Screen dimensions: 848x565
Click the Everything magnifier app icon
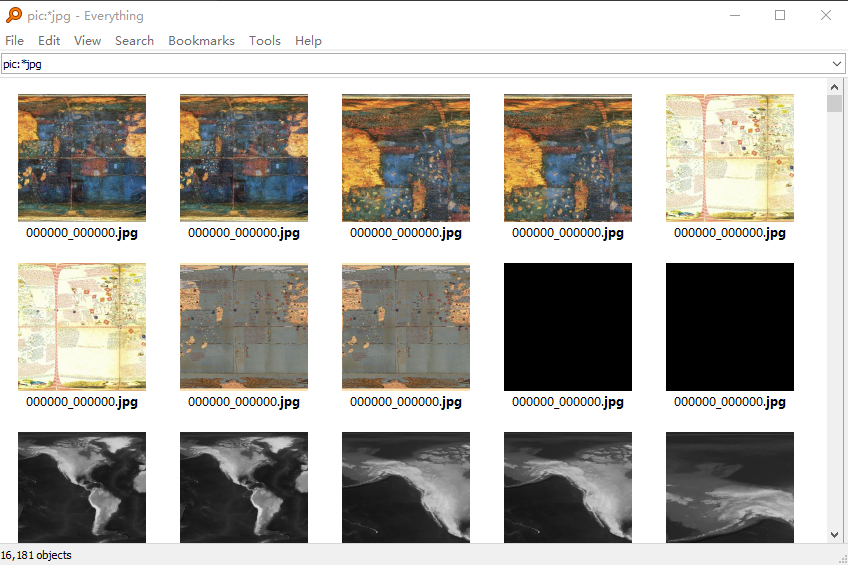click(x=14, y=15)
